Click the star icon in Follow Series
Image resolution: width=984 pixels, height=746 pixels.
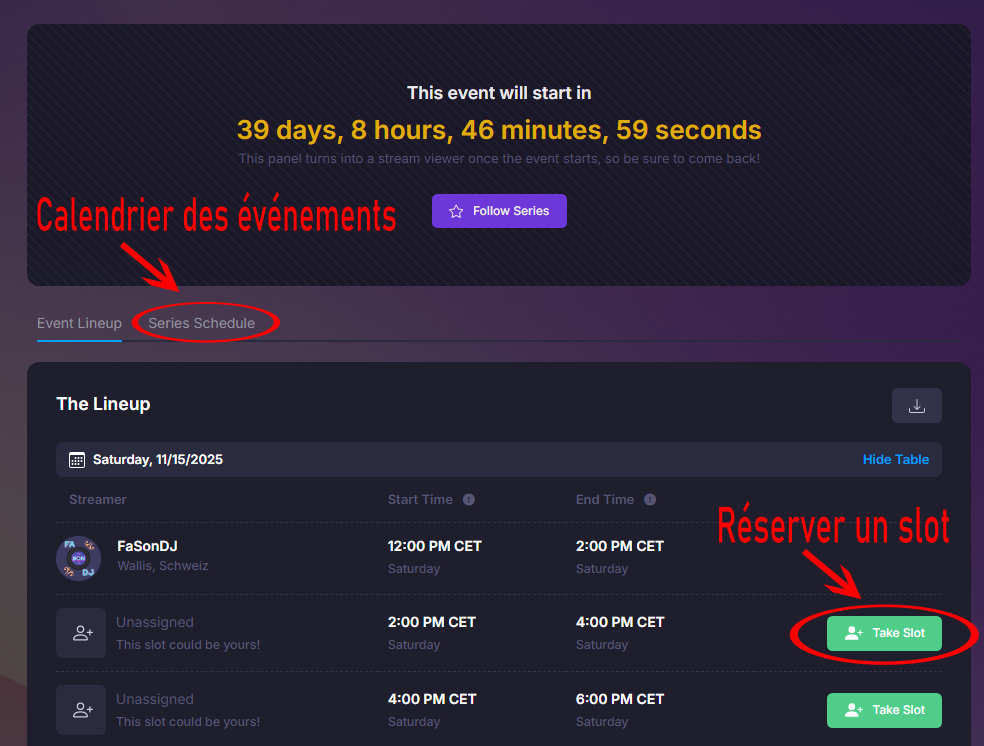click(x=456, y=211)
